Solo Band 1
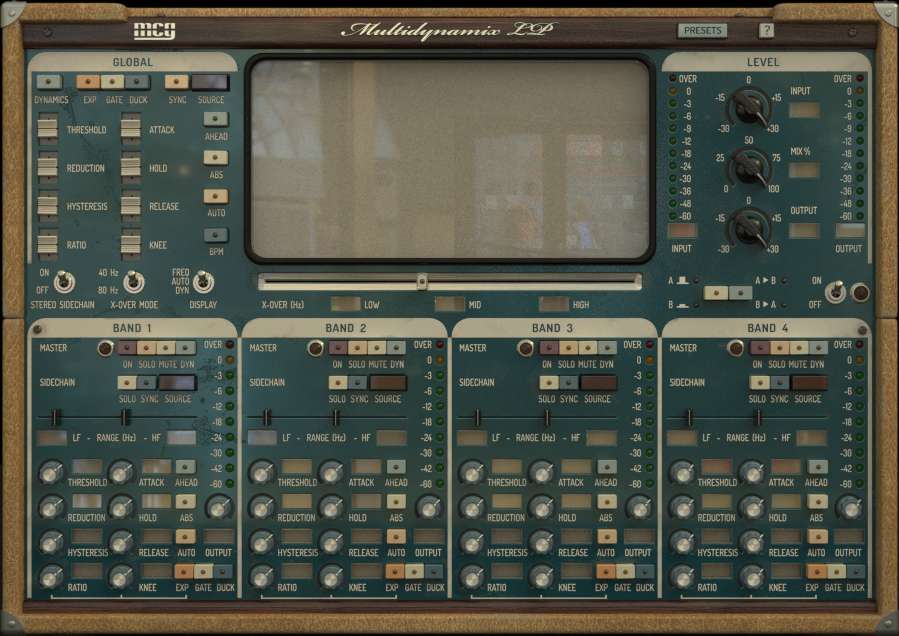The height and width of the screenshot is (636, 899). (x=146, y=348)
